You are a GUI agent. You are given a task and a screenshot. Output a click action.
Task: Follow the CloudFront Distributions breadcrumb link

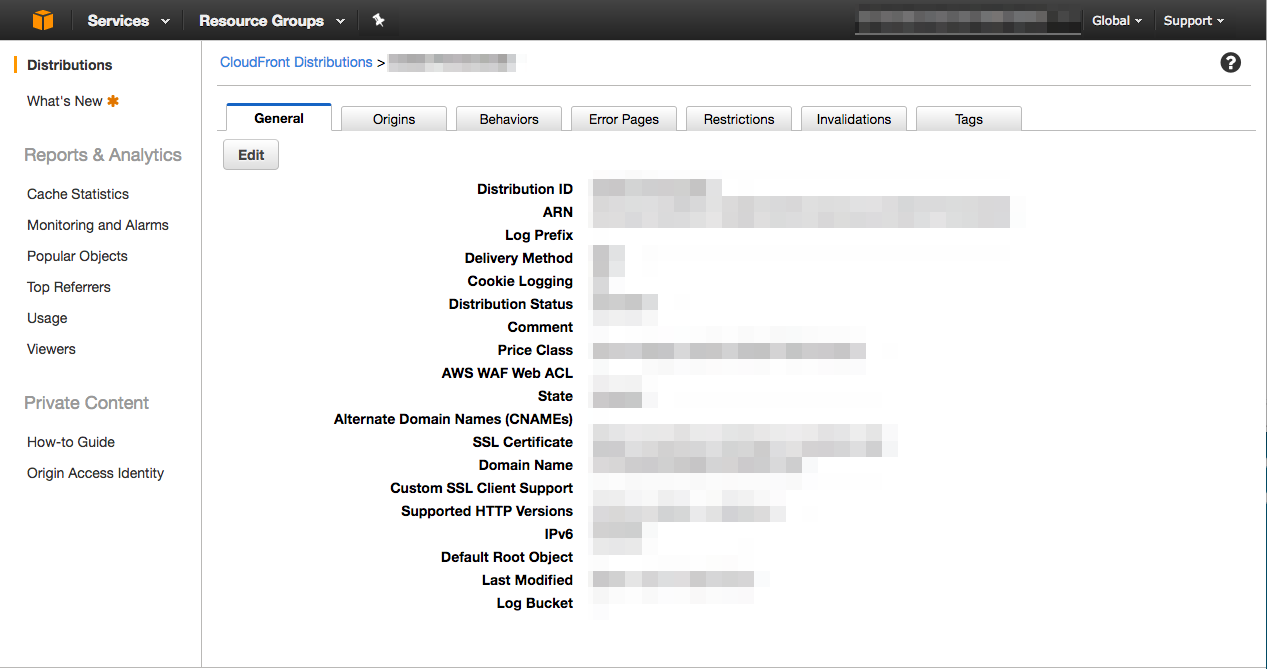coord(296,62)
